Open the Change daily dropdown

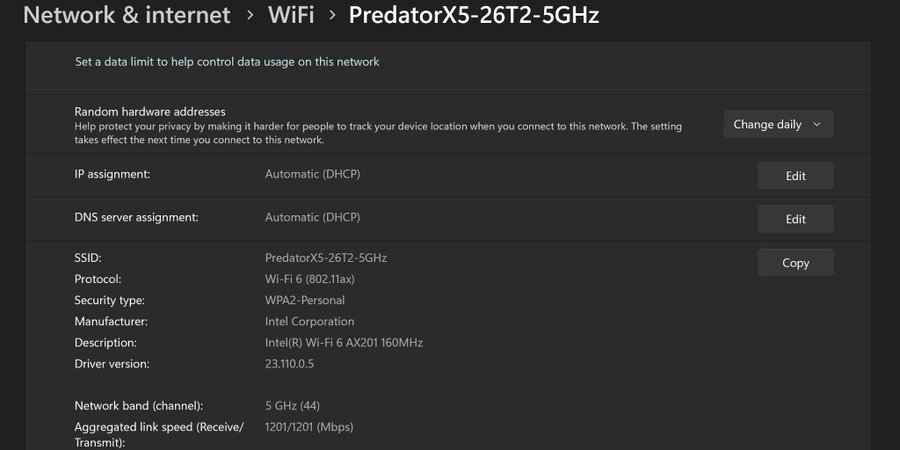point(778,125)
